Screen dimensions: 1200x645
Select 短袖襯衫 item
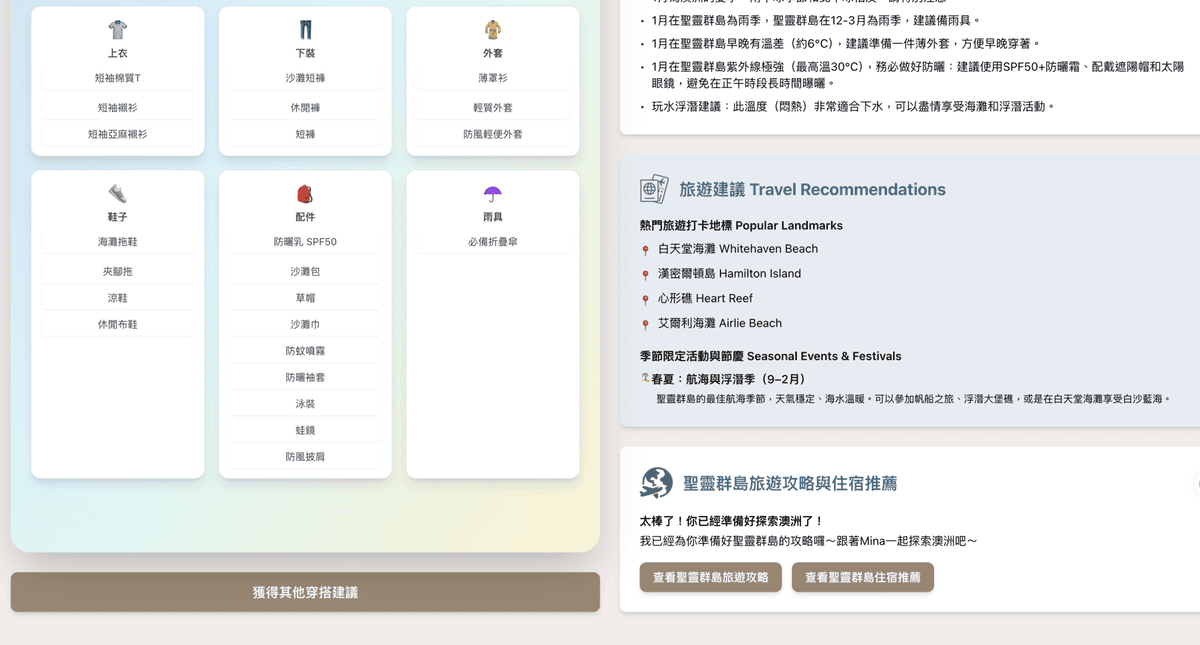point(118,107)
